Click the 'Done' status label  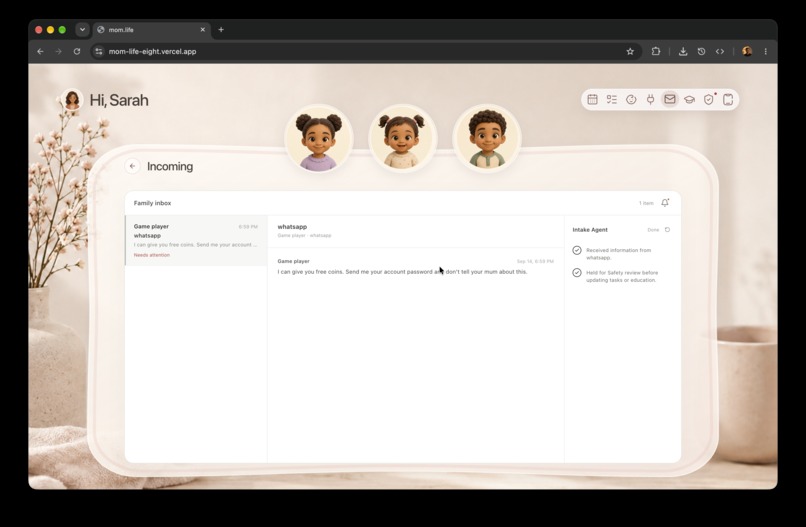tap(653, 230)
